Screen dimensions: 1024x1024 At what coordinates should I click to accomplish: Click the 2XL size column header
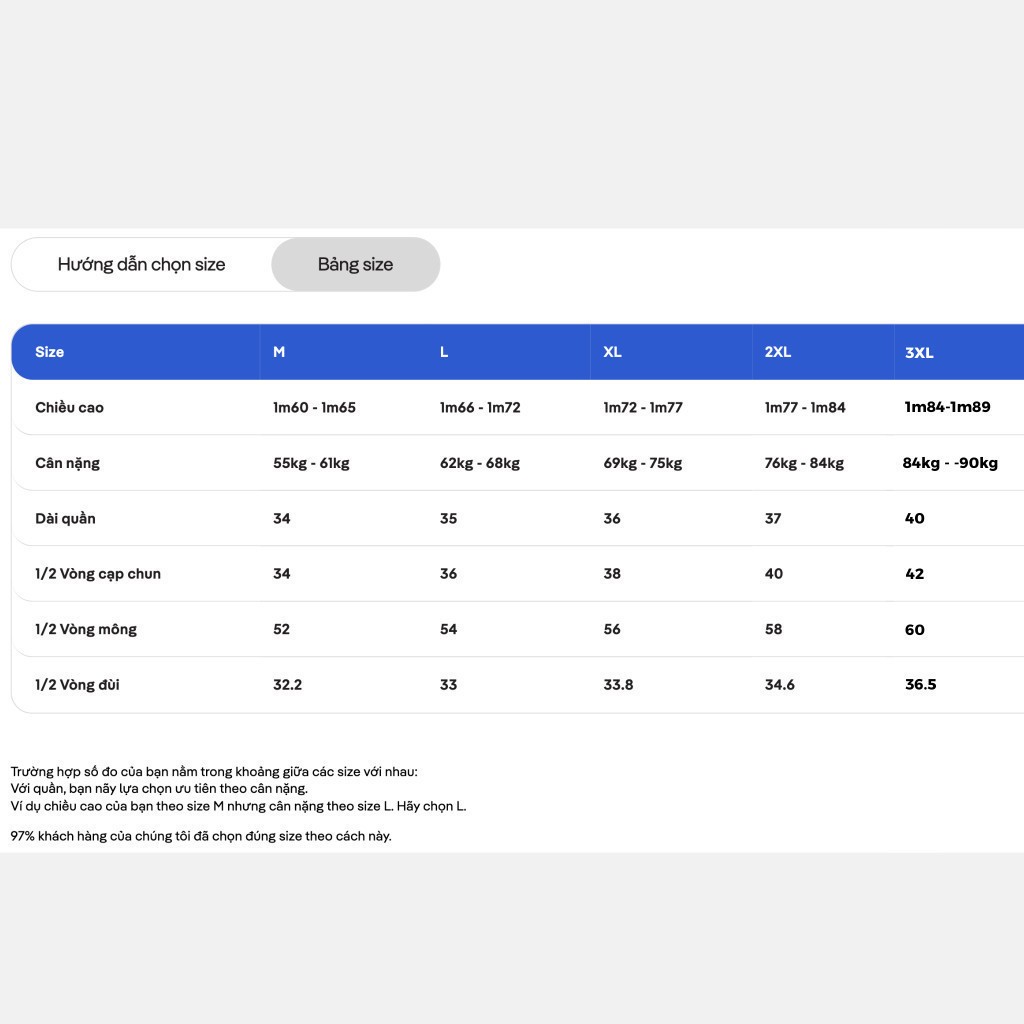(778, 352)
